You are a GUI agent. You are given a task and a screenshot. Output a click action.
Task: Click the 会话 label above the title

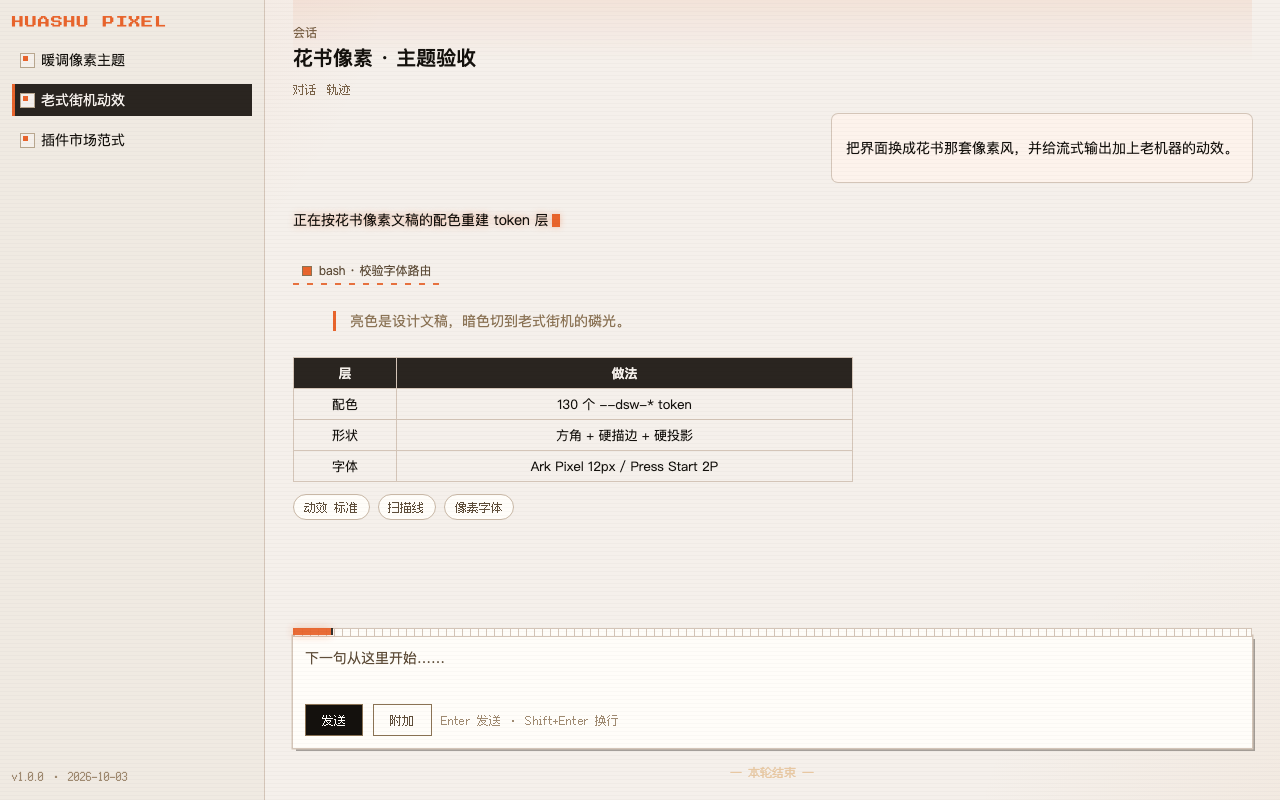point(305,33)
